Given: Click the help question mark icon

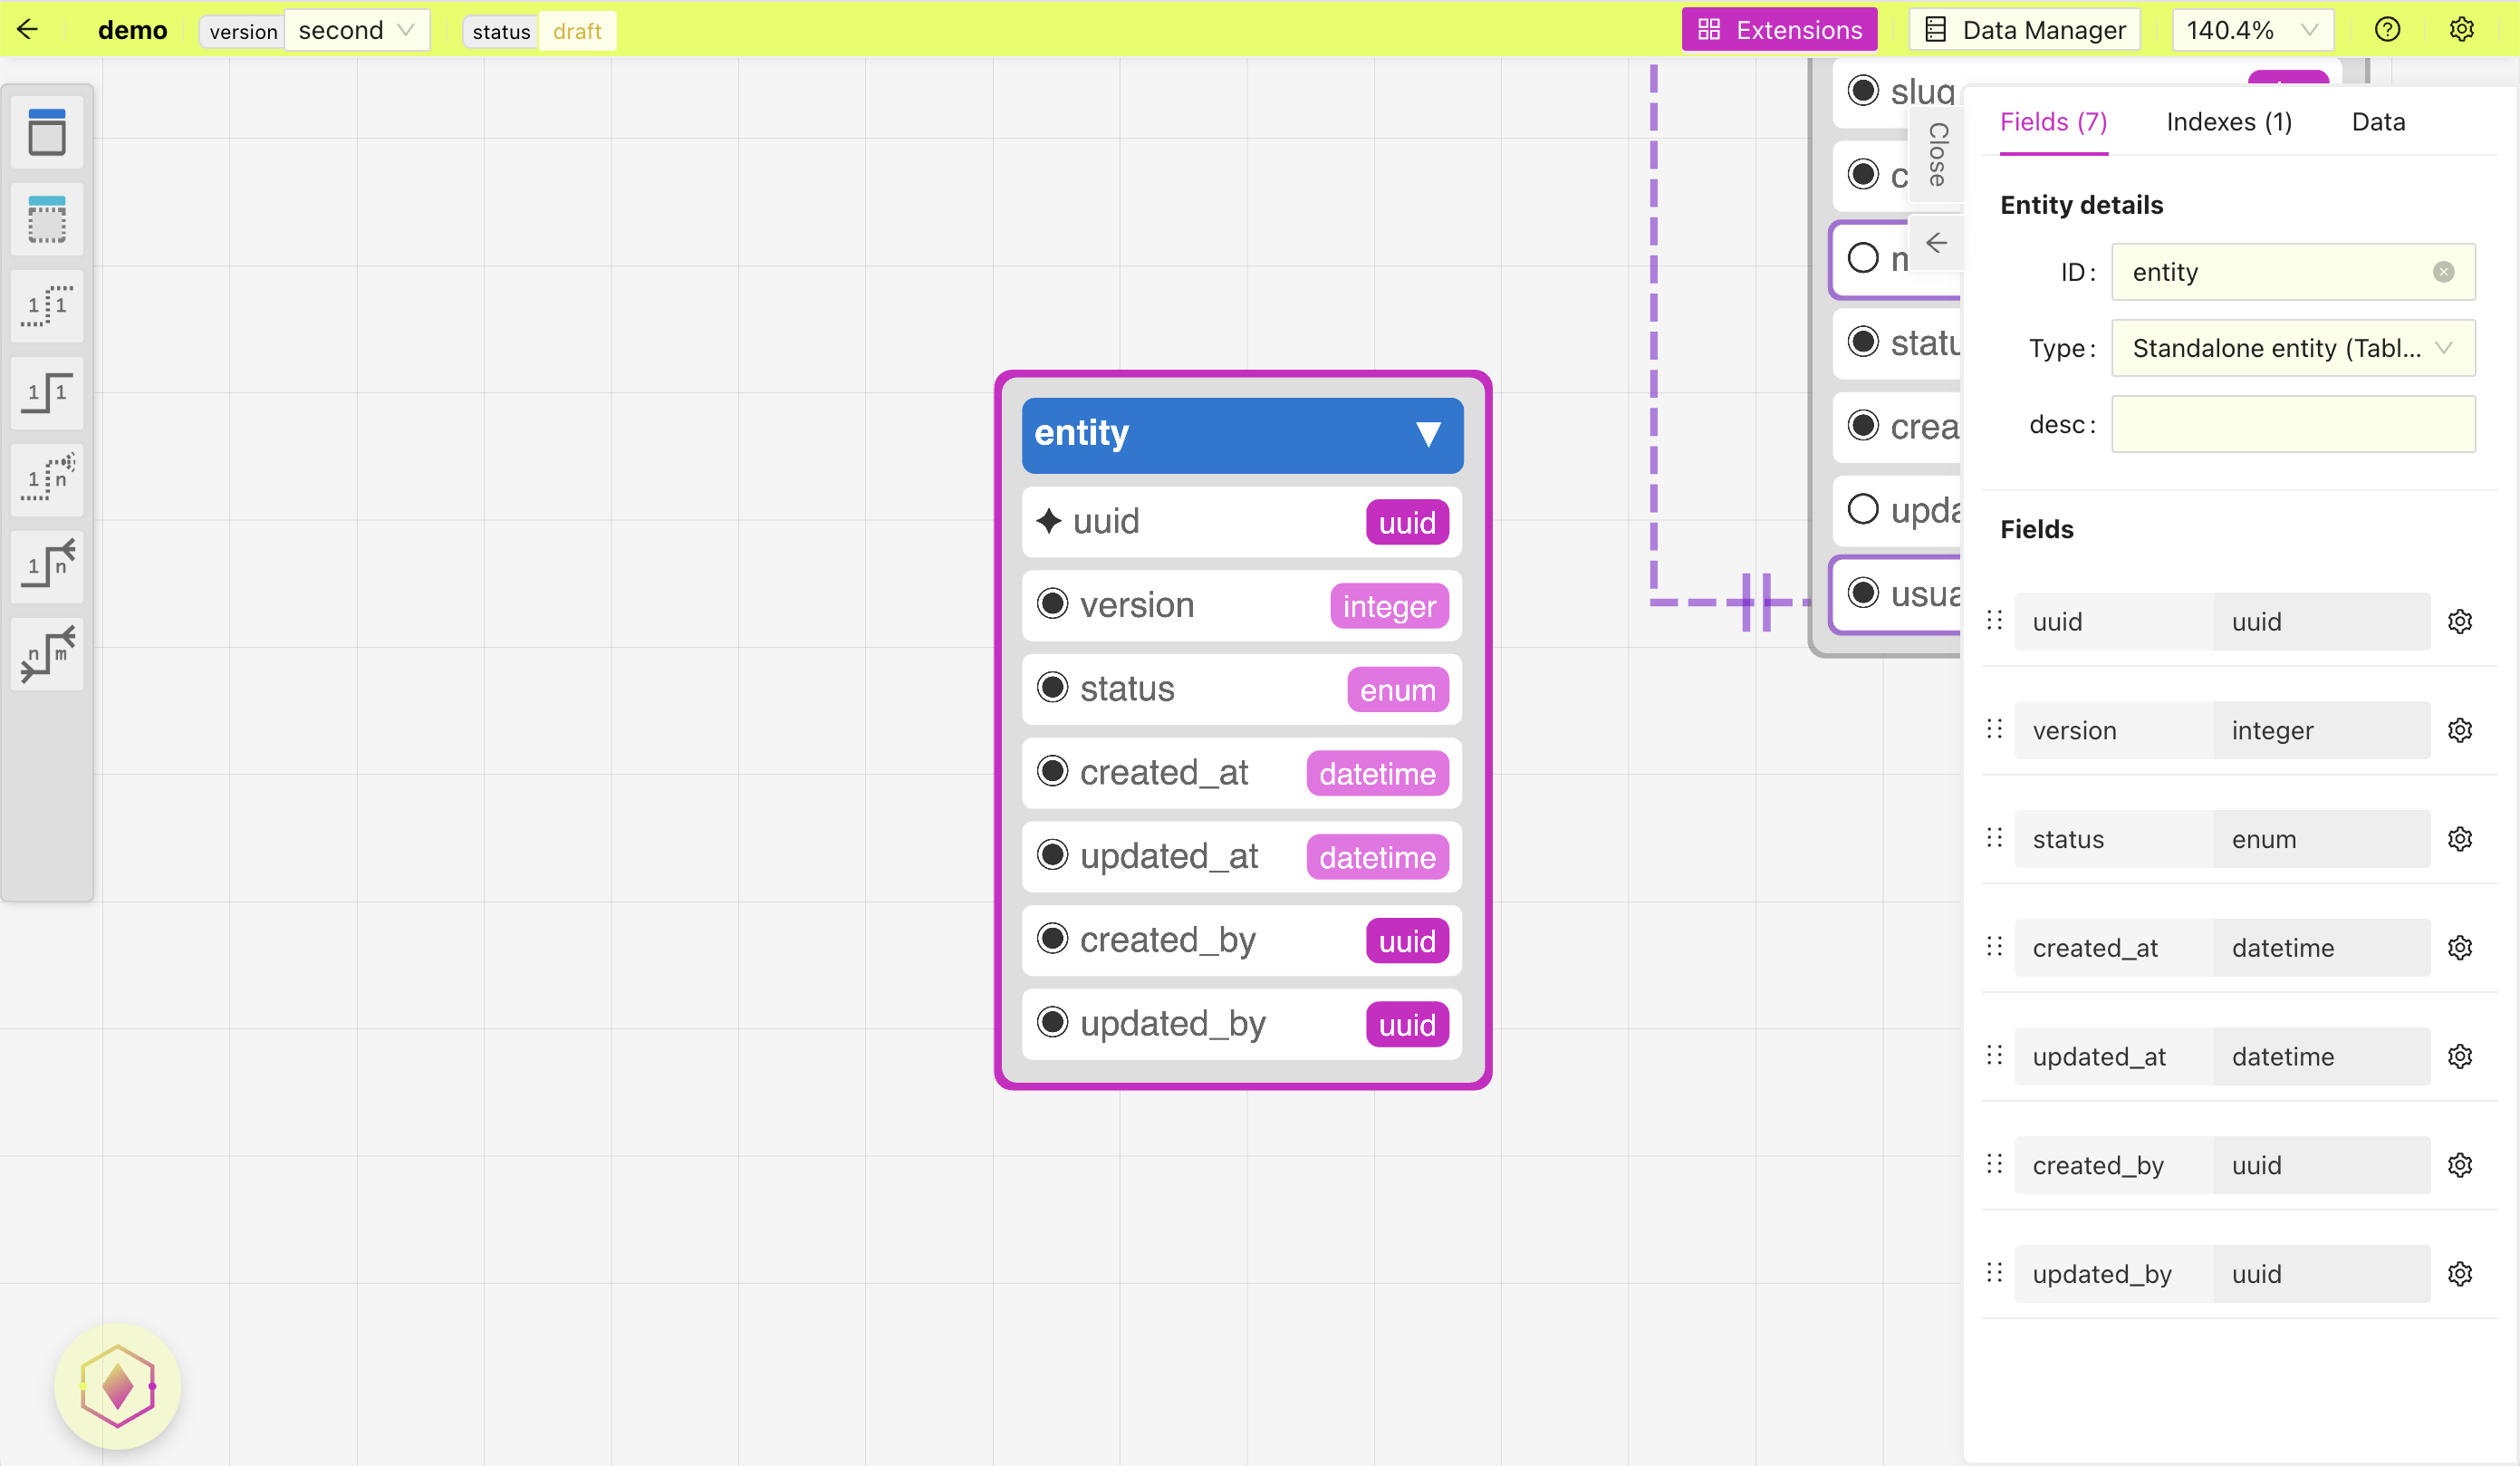Looking at the screenshot, I should (x=2388, y=30).
